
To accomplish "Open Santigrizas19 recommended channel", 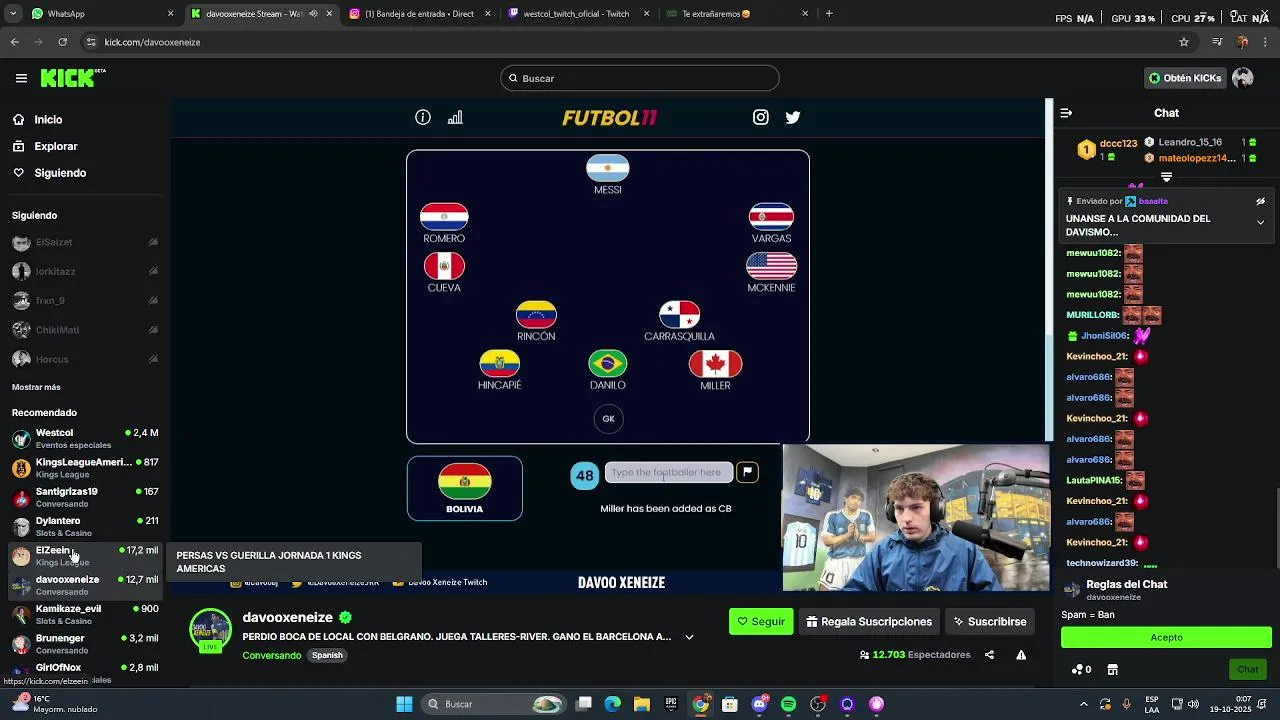I will [x=85, y=497].
